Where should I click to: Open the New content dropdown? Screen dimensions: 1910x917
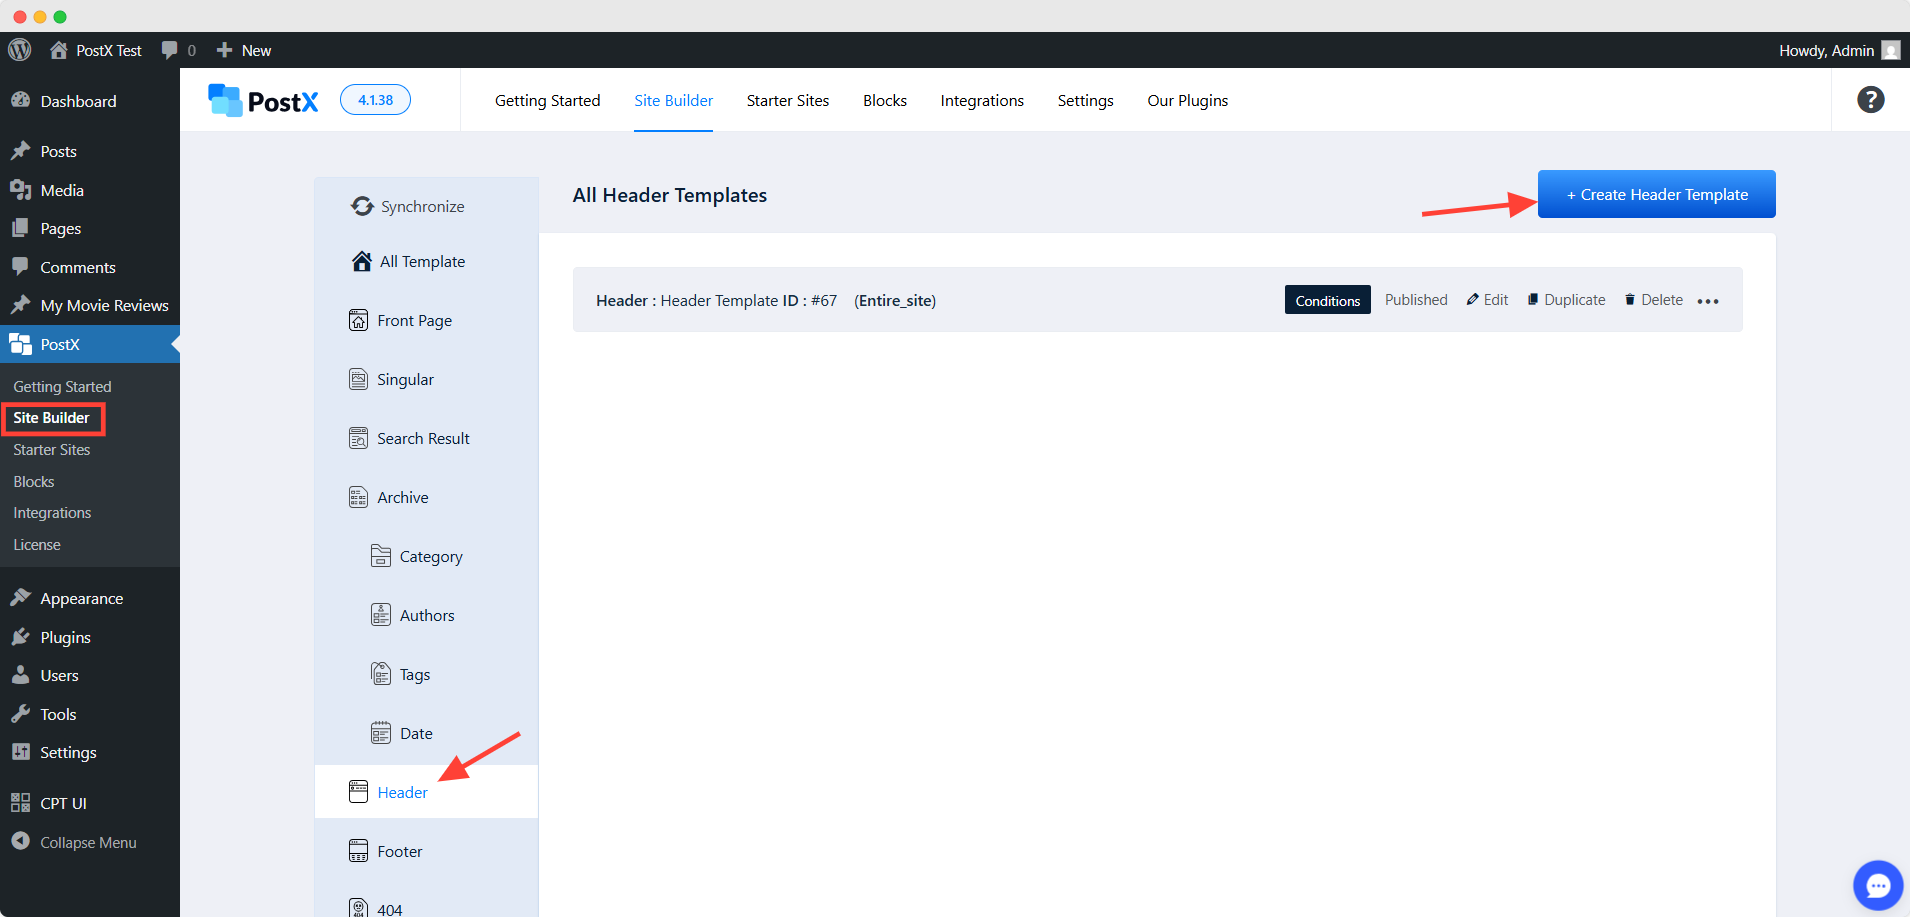click(x=244, y=50)
